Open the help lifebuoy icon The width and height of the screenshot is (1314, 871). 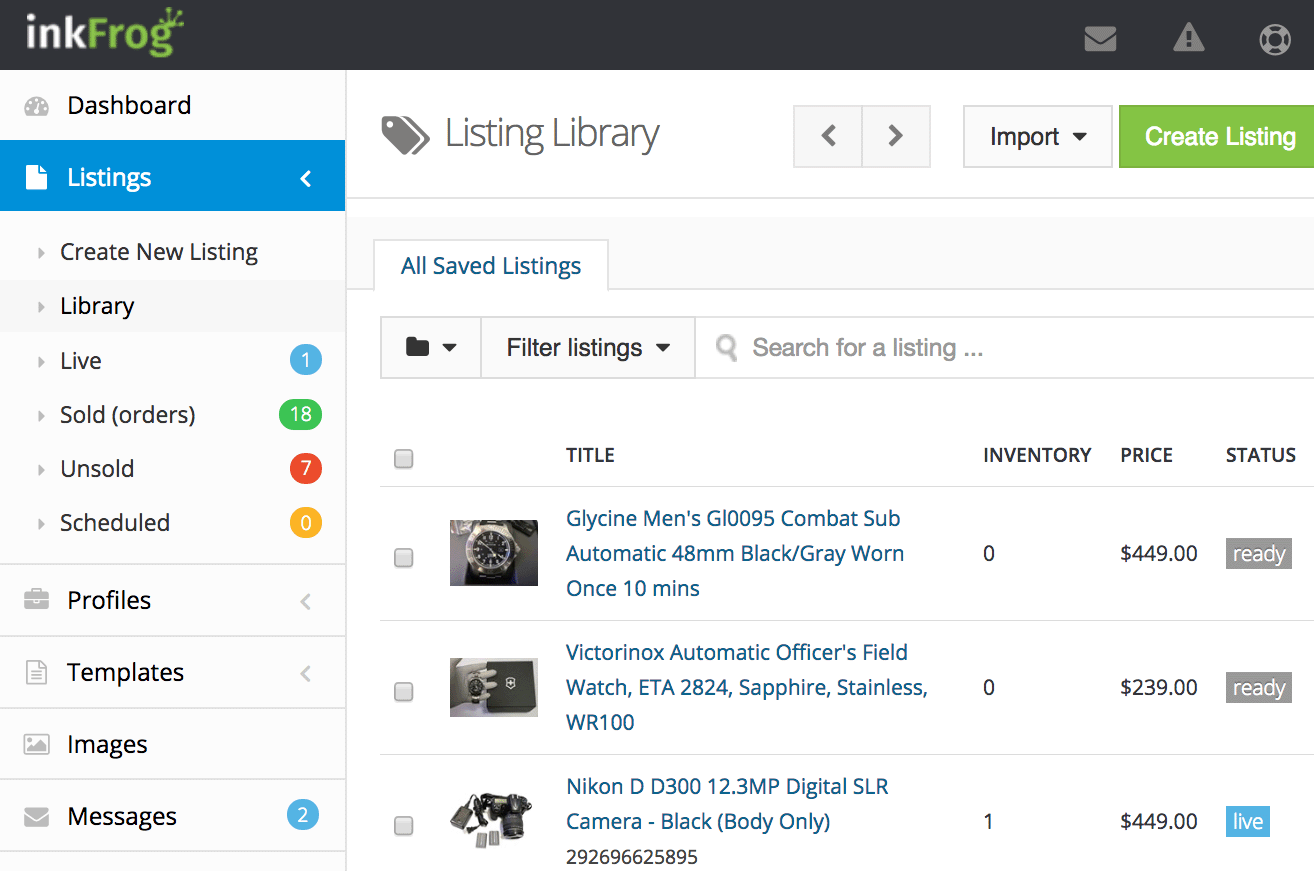pos(1275,39)
